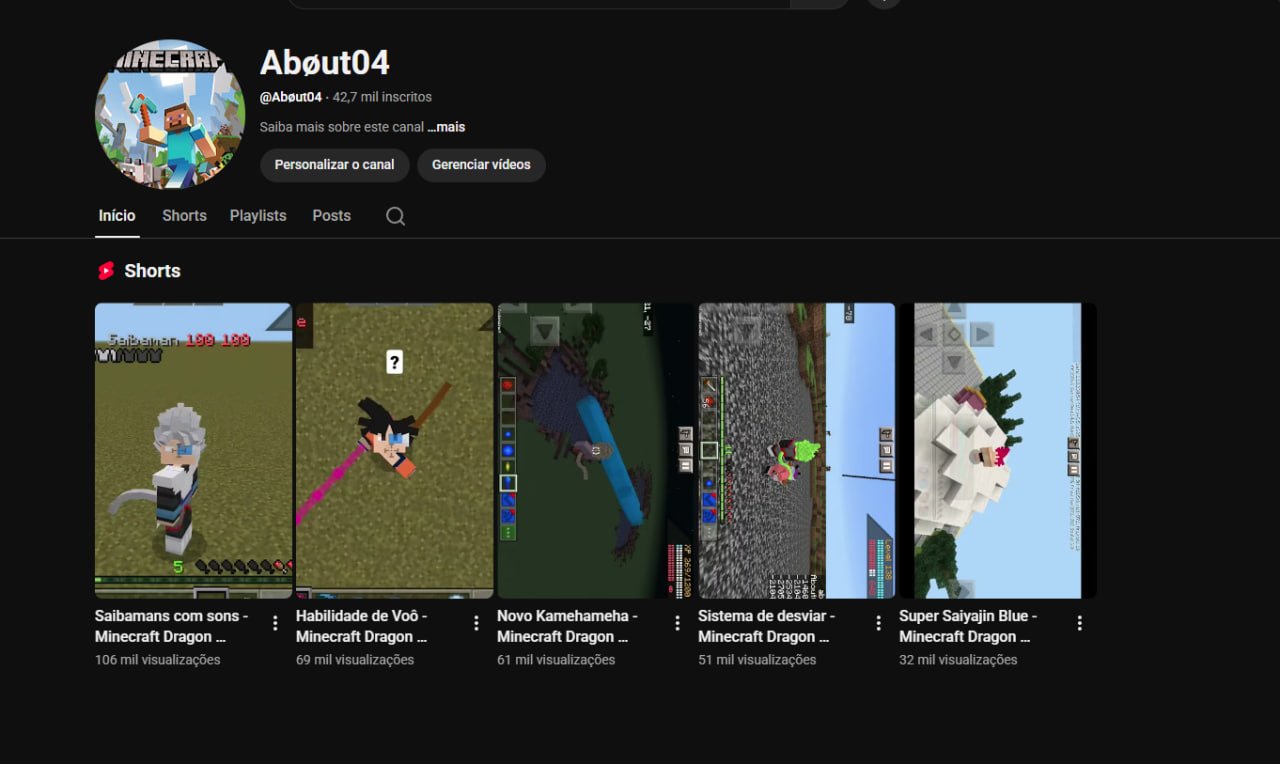The height and width of the screenshot is (764, 1280).
Task: Open Sistema de desviar short title
Action: (766, 626)
